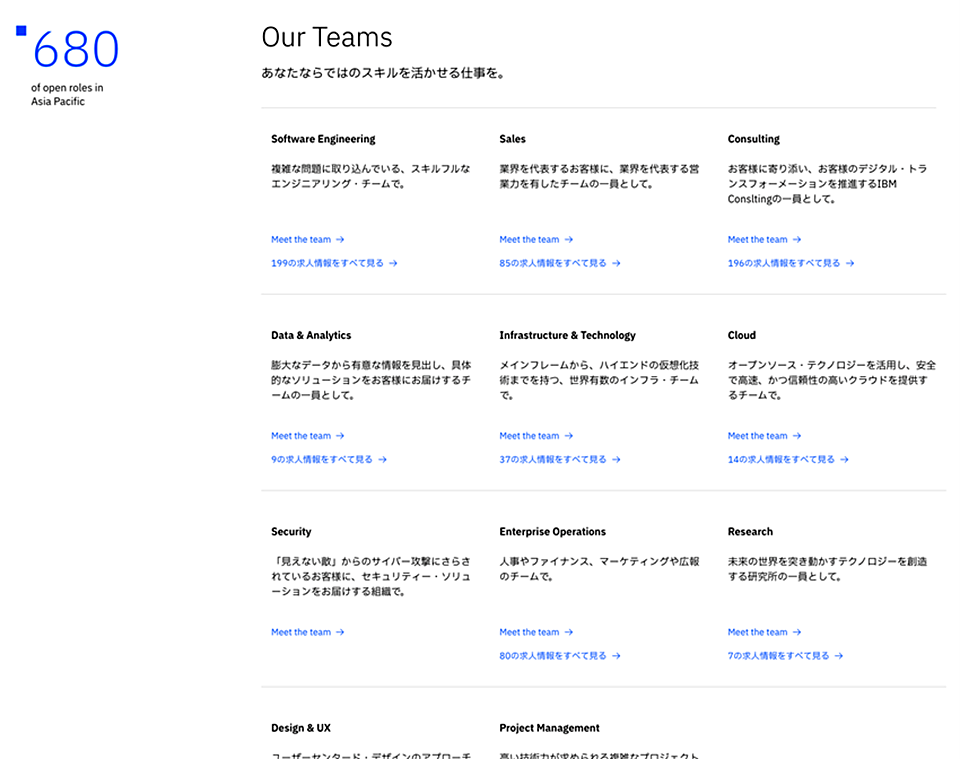Open Infrastructure & Technology Meet the team link

(x=529, y=436)
